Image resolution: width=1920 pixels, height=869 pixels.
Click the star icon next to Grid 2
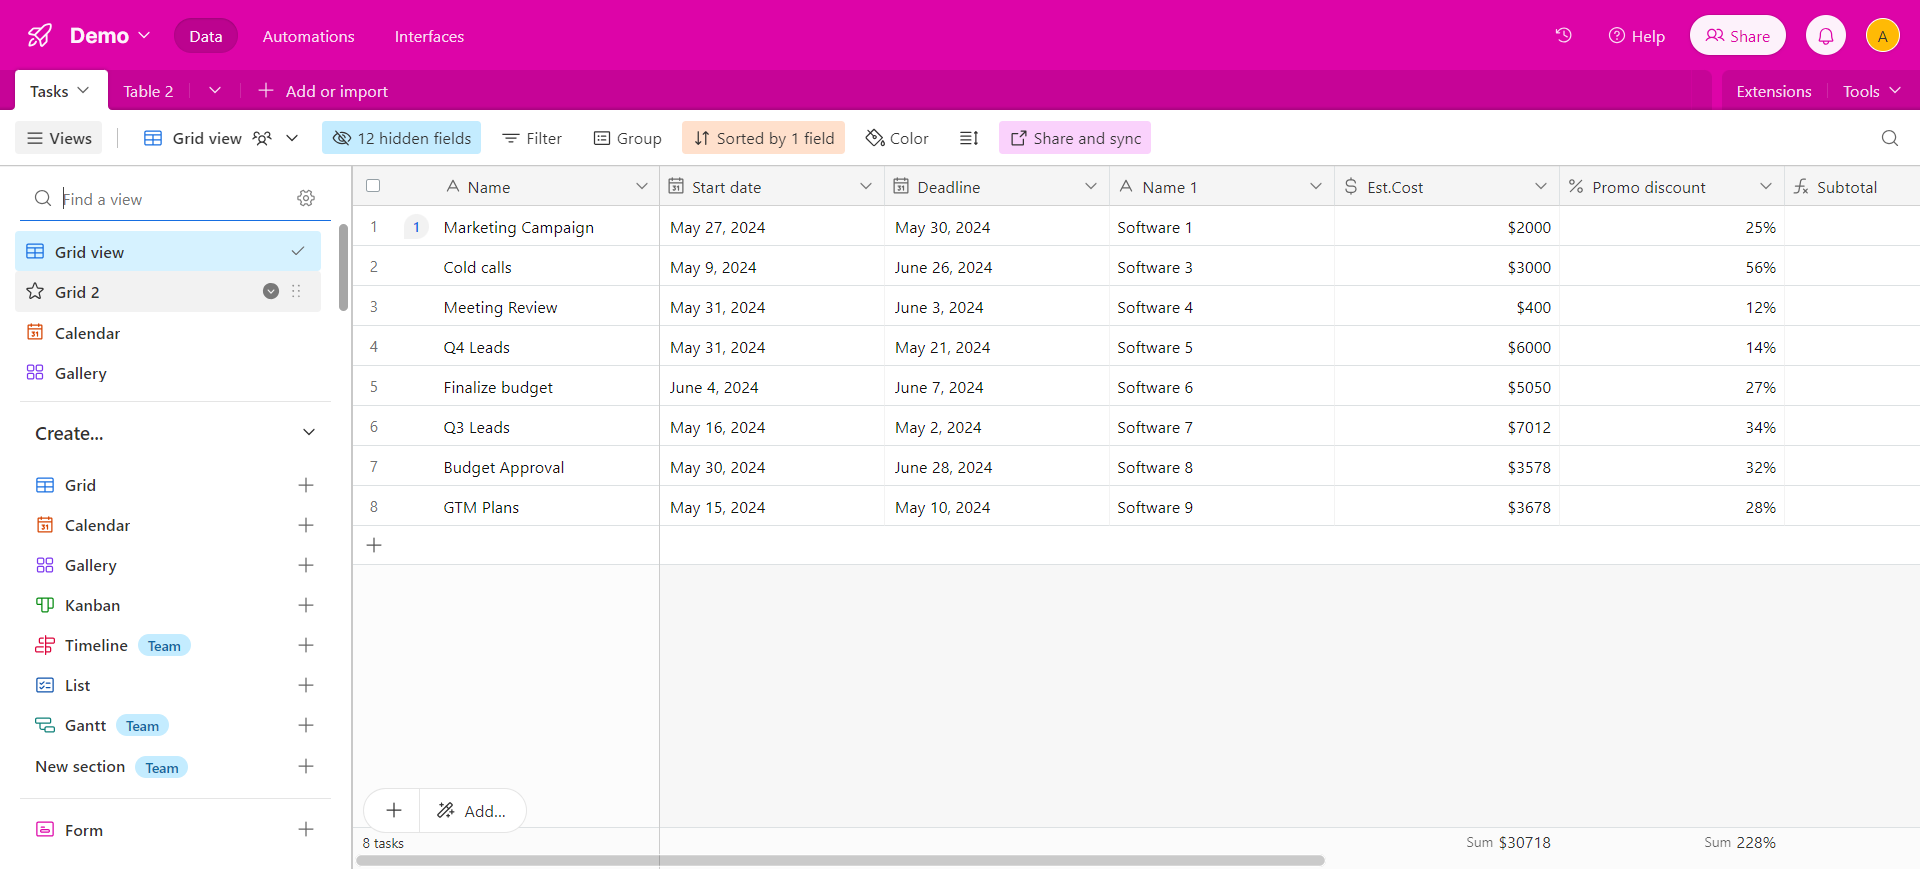pos(35,291)
